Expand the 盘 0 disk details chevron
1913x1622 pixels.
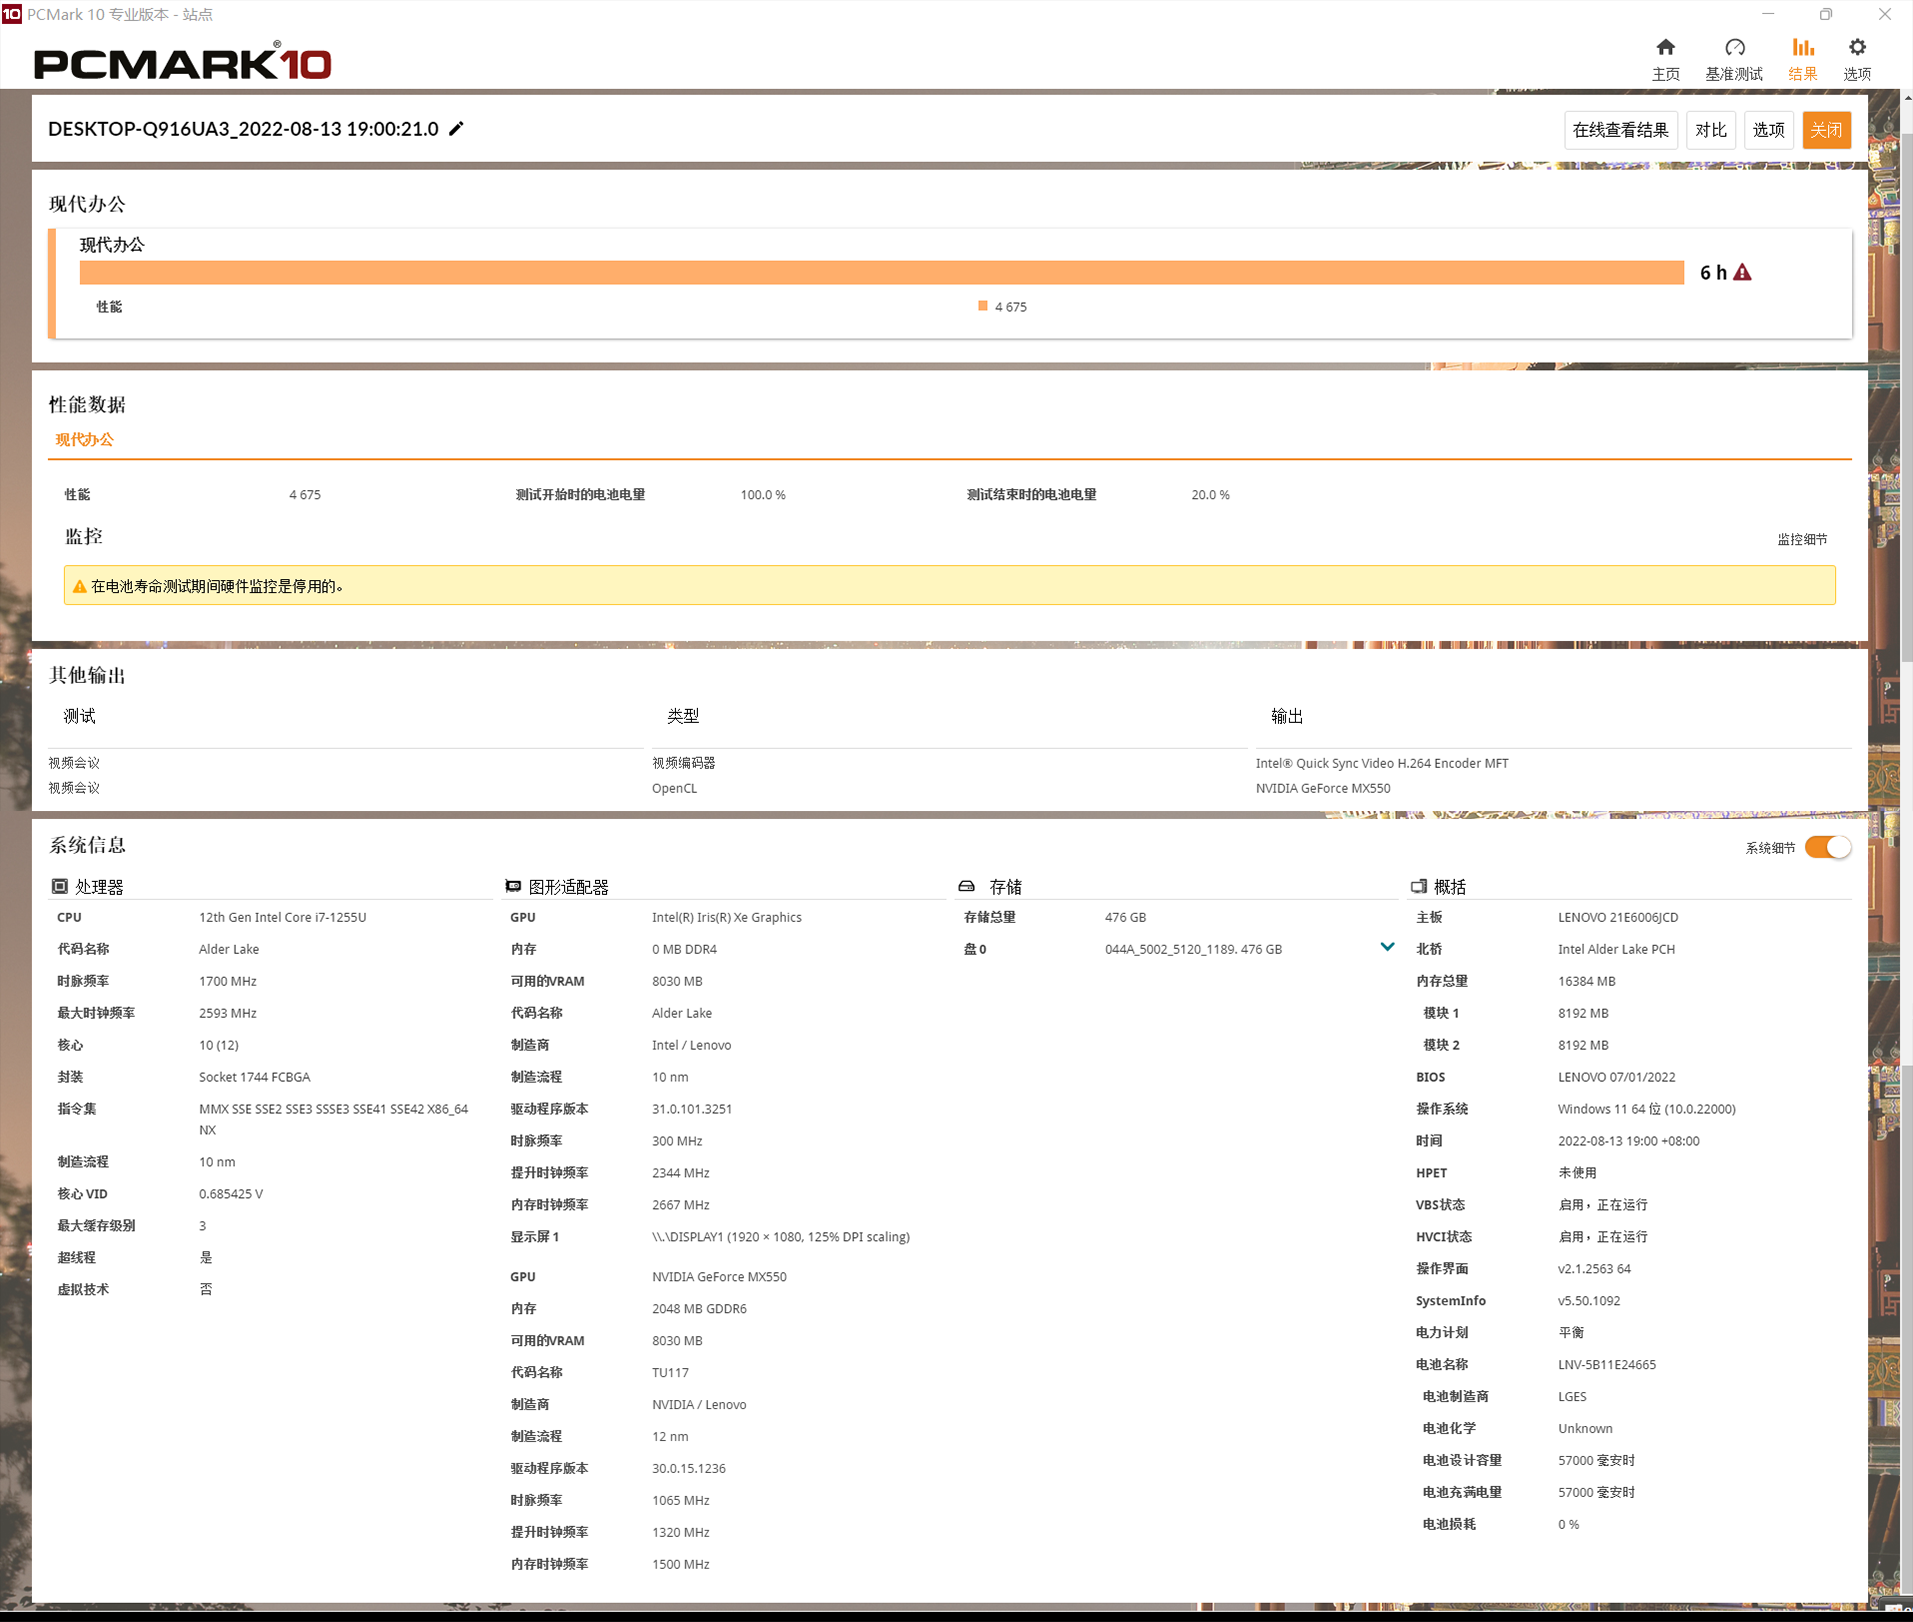[1387, 947]
